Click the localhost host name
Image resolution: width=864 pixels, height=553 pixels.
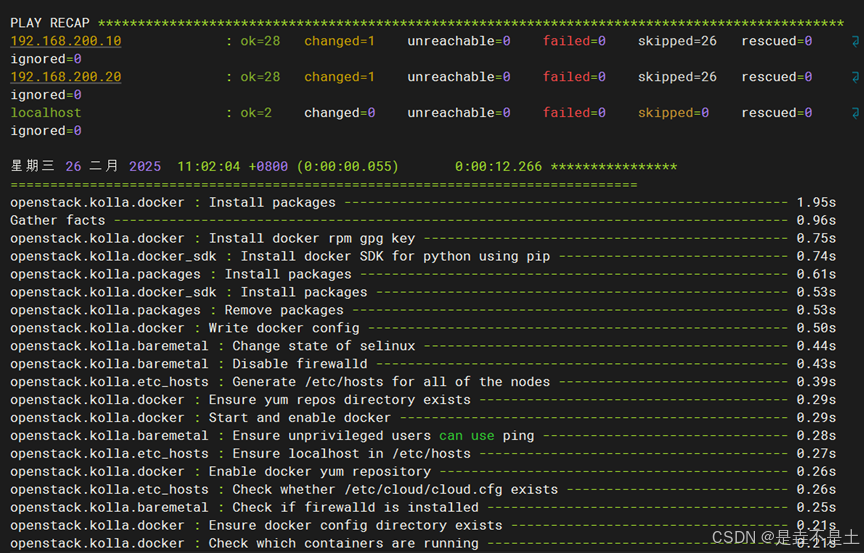[x=46, y=112]
